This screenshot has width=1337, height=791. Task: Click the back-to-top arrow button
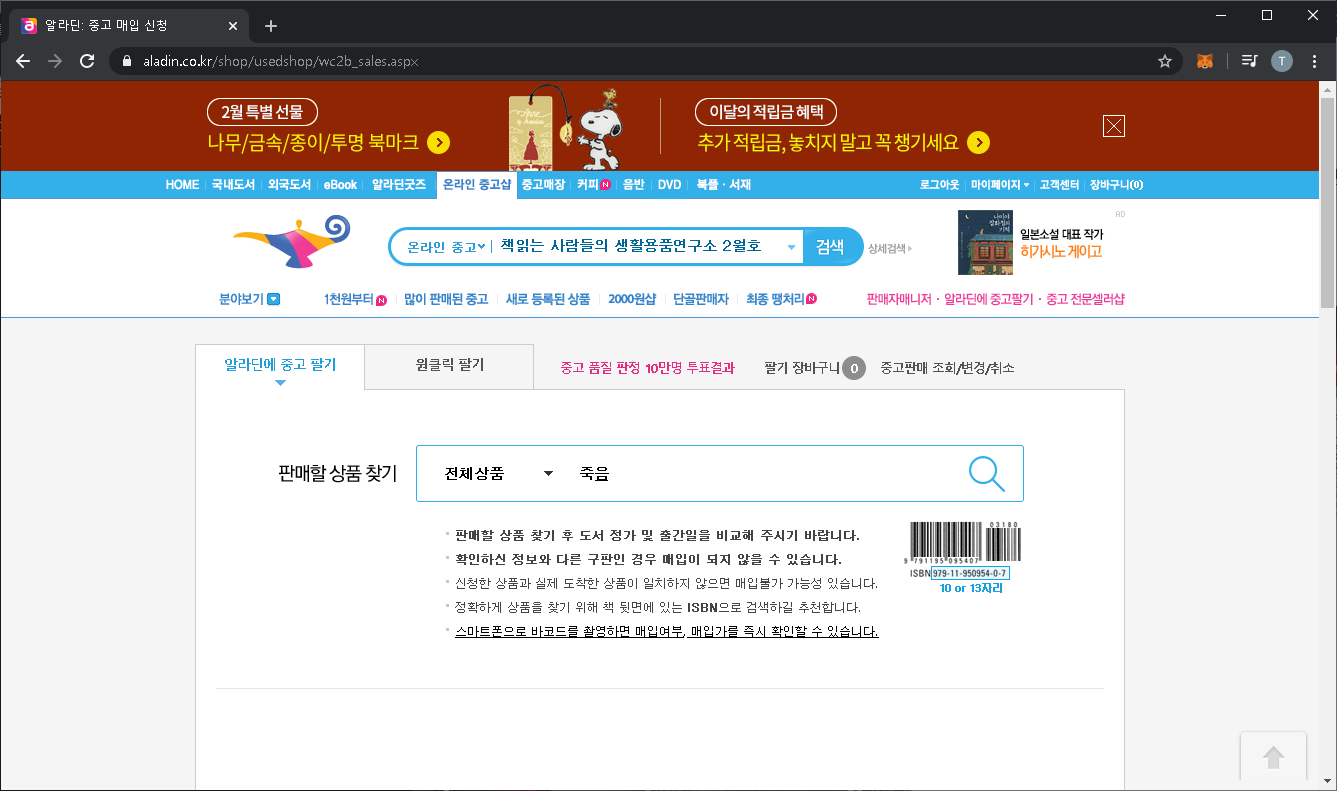pyautogui.click(x=1273, y=757)
